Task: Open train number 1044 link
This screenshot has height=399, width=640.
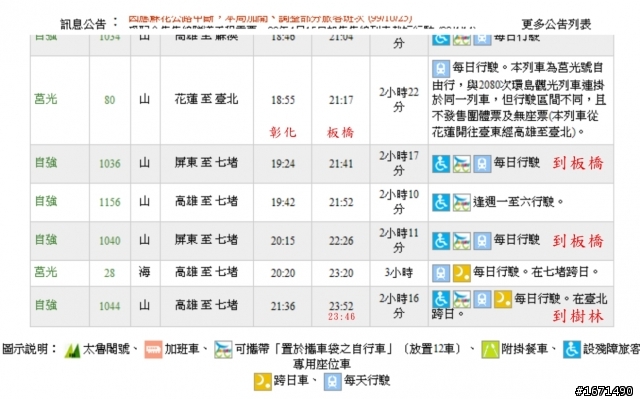Action: coord(110,306)
